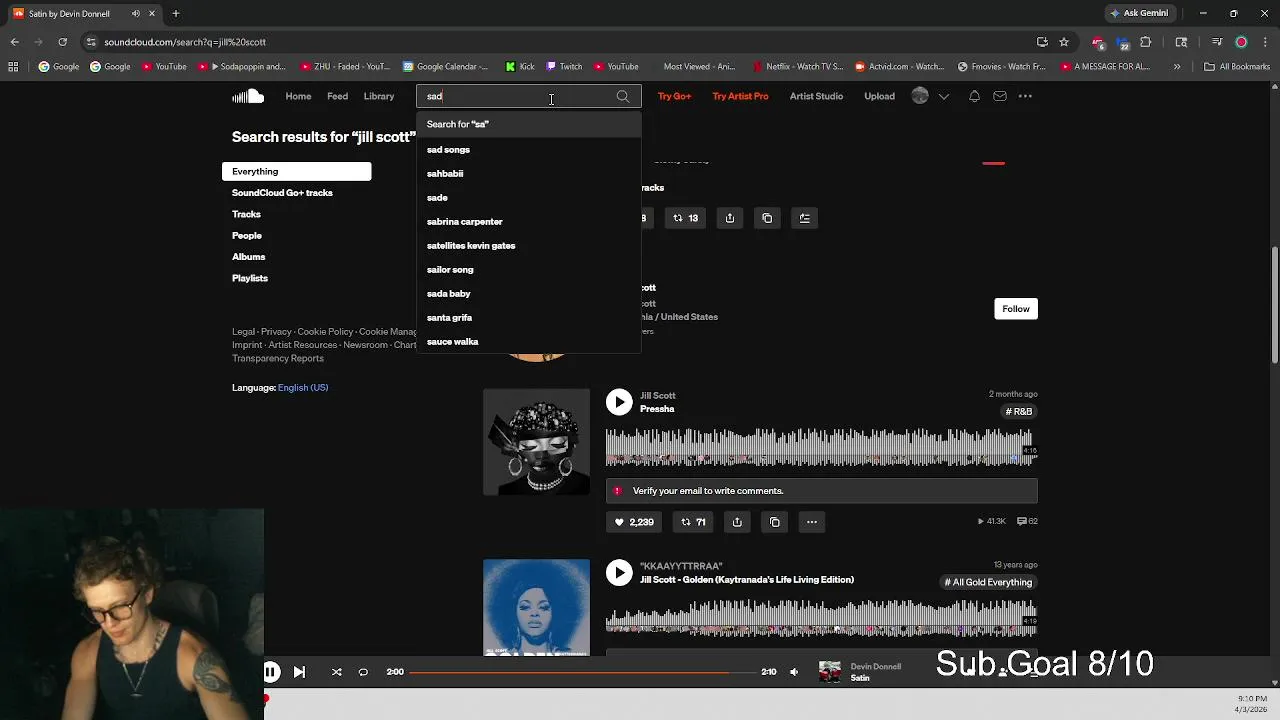This screenshot has width=1280, height=720.
Task: Open Artist Studio
Action: (816, 96)
